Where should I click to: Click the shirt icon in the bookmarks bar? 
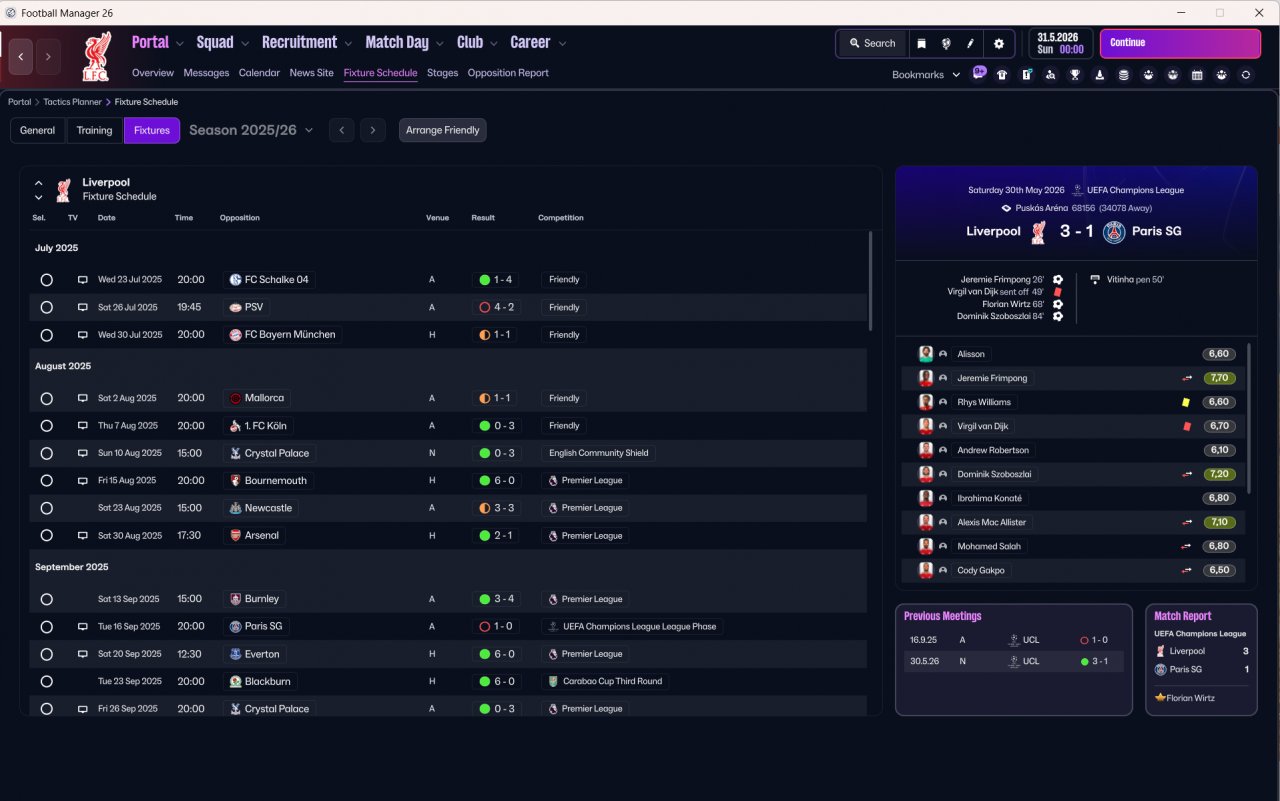(x=1002, y=75)
